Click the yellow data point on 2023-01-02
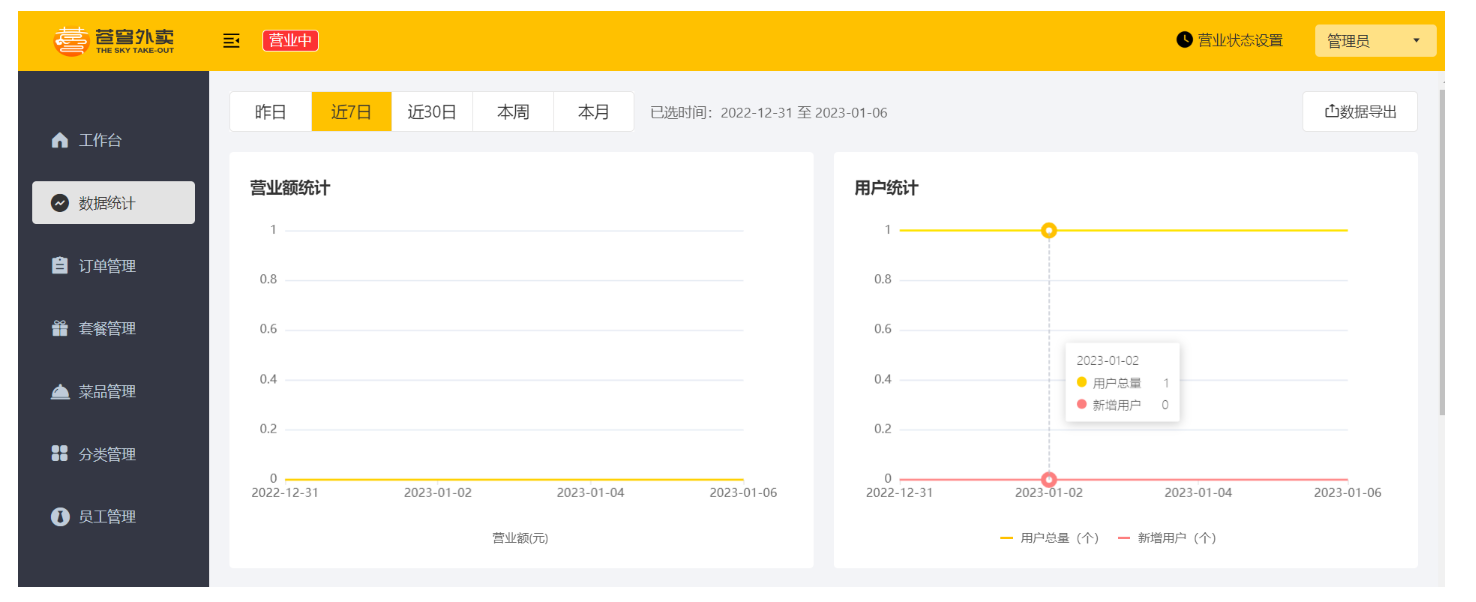The image size is (1476, 602). click(1049, 230)
